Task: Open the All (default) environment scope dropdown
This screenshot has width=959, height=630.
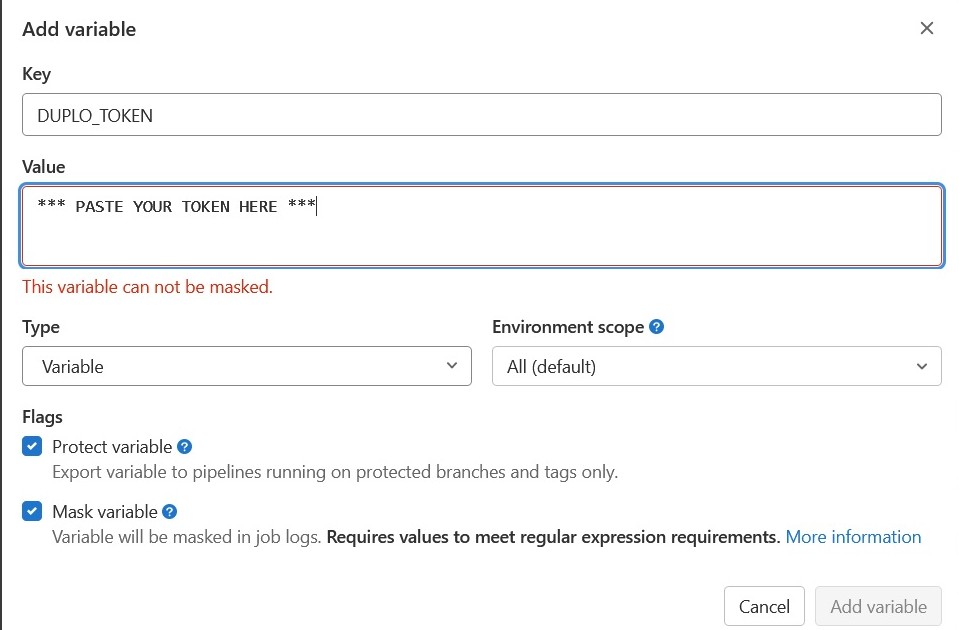Action: click(x=716, y=366)
